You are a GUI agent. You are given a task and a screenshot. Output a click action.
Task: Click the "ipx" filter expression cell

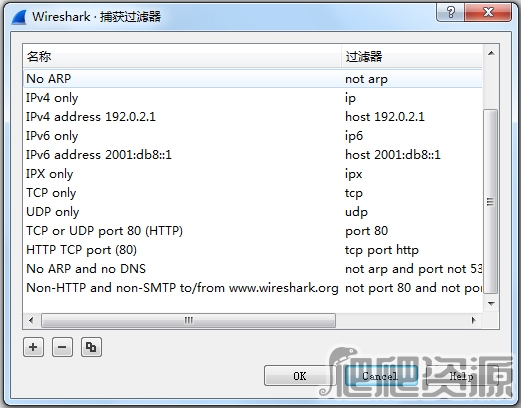tap(353, 174)
